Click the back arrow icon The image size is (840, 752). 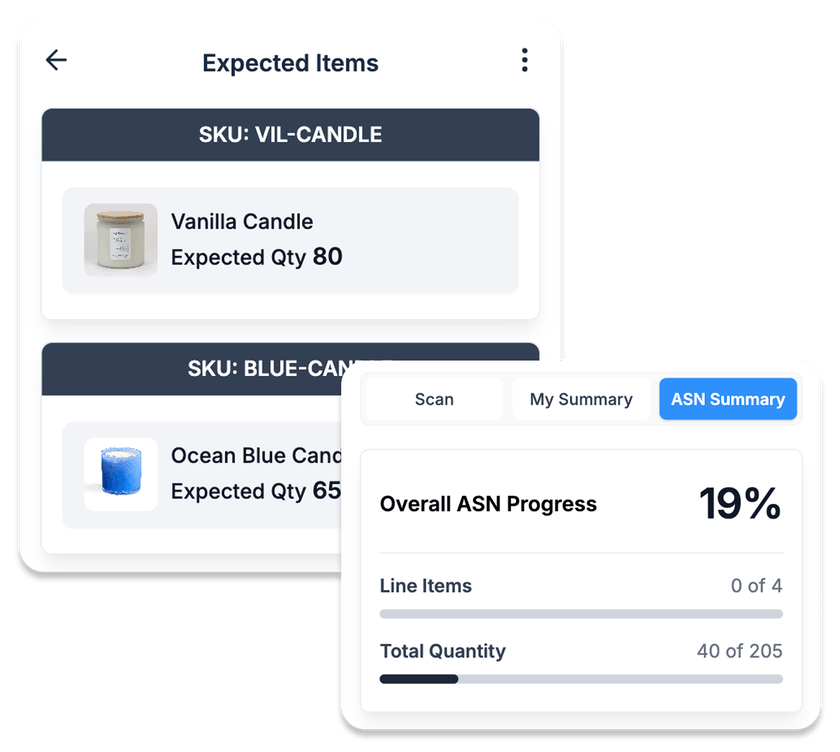click(56, 60)
